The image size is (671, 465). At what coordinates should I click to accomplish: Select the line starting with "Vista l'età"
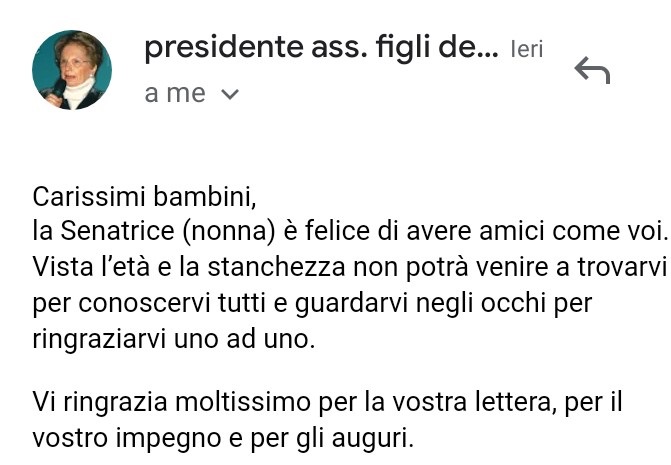tap(350, 267)
